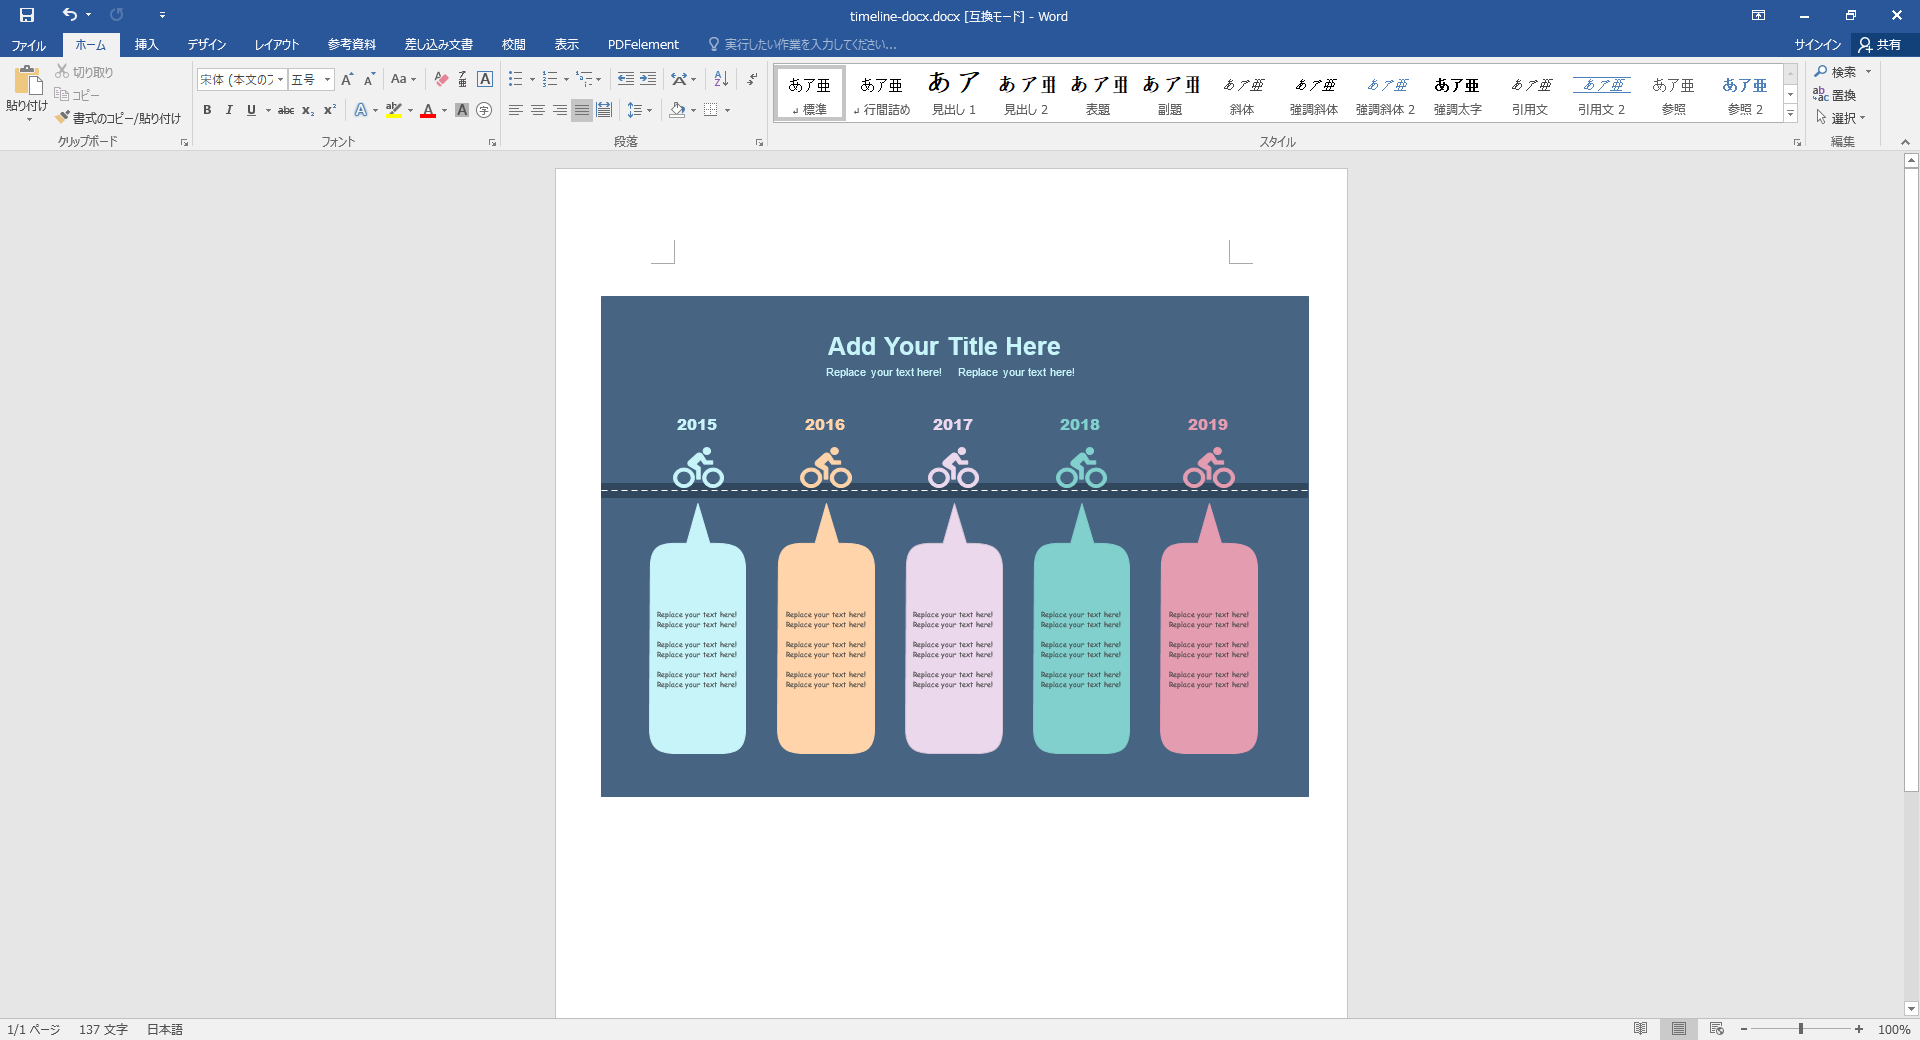Switch to the PDFelement tab

tap(643, 45)
